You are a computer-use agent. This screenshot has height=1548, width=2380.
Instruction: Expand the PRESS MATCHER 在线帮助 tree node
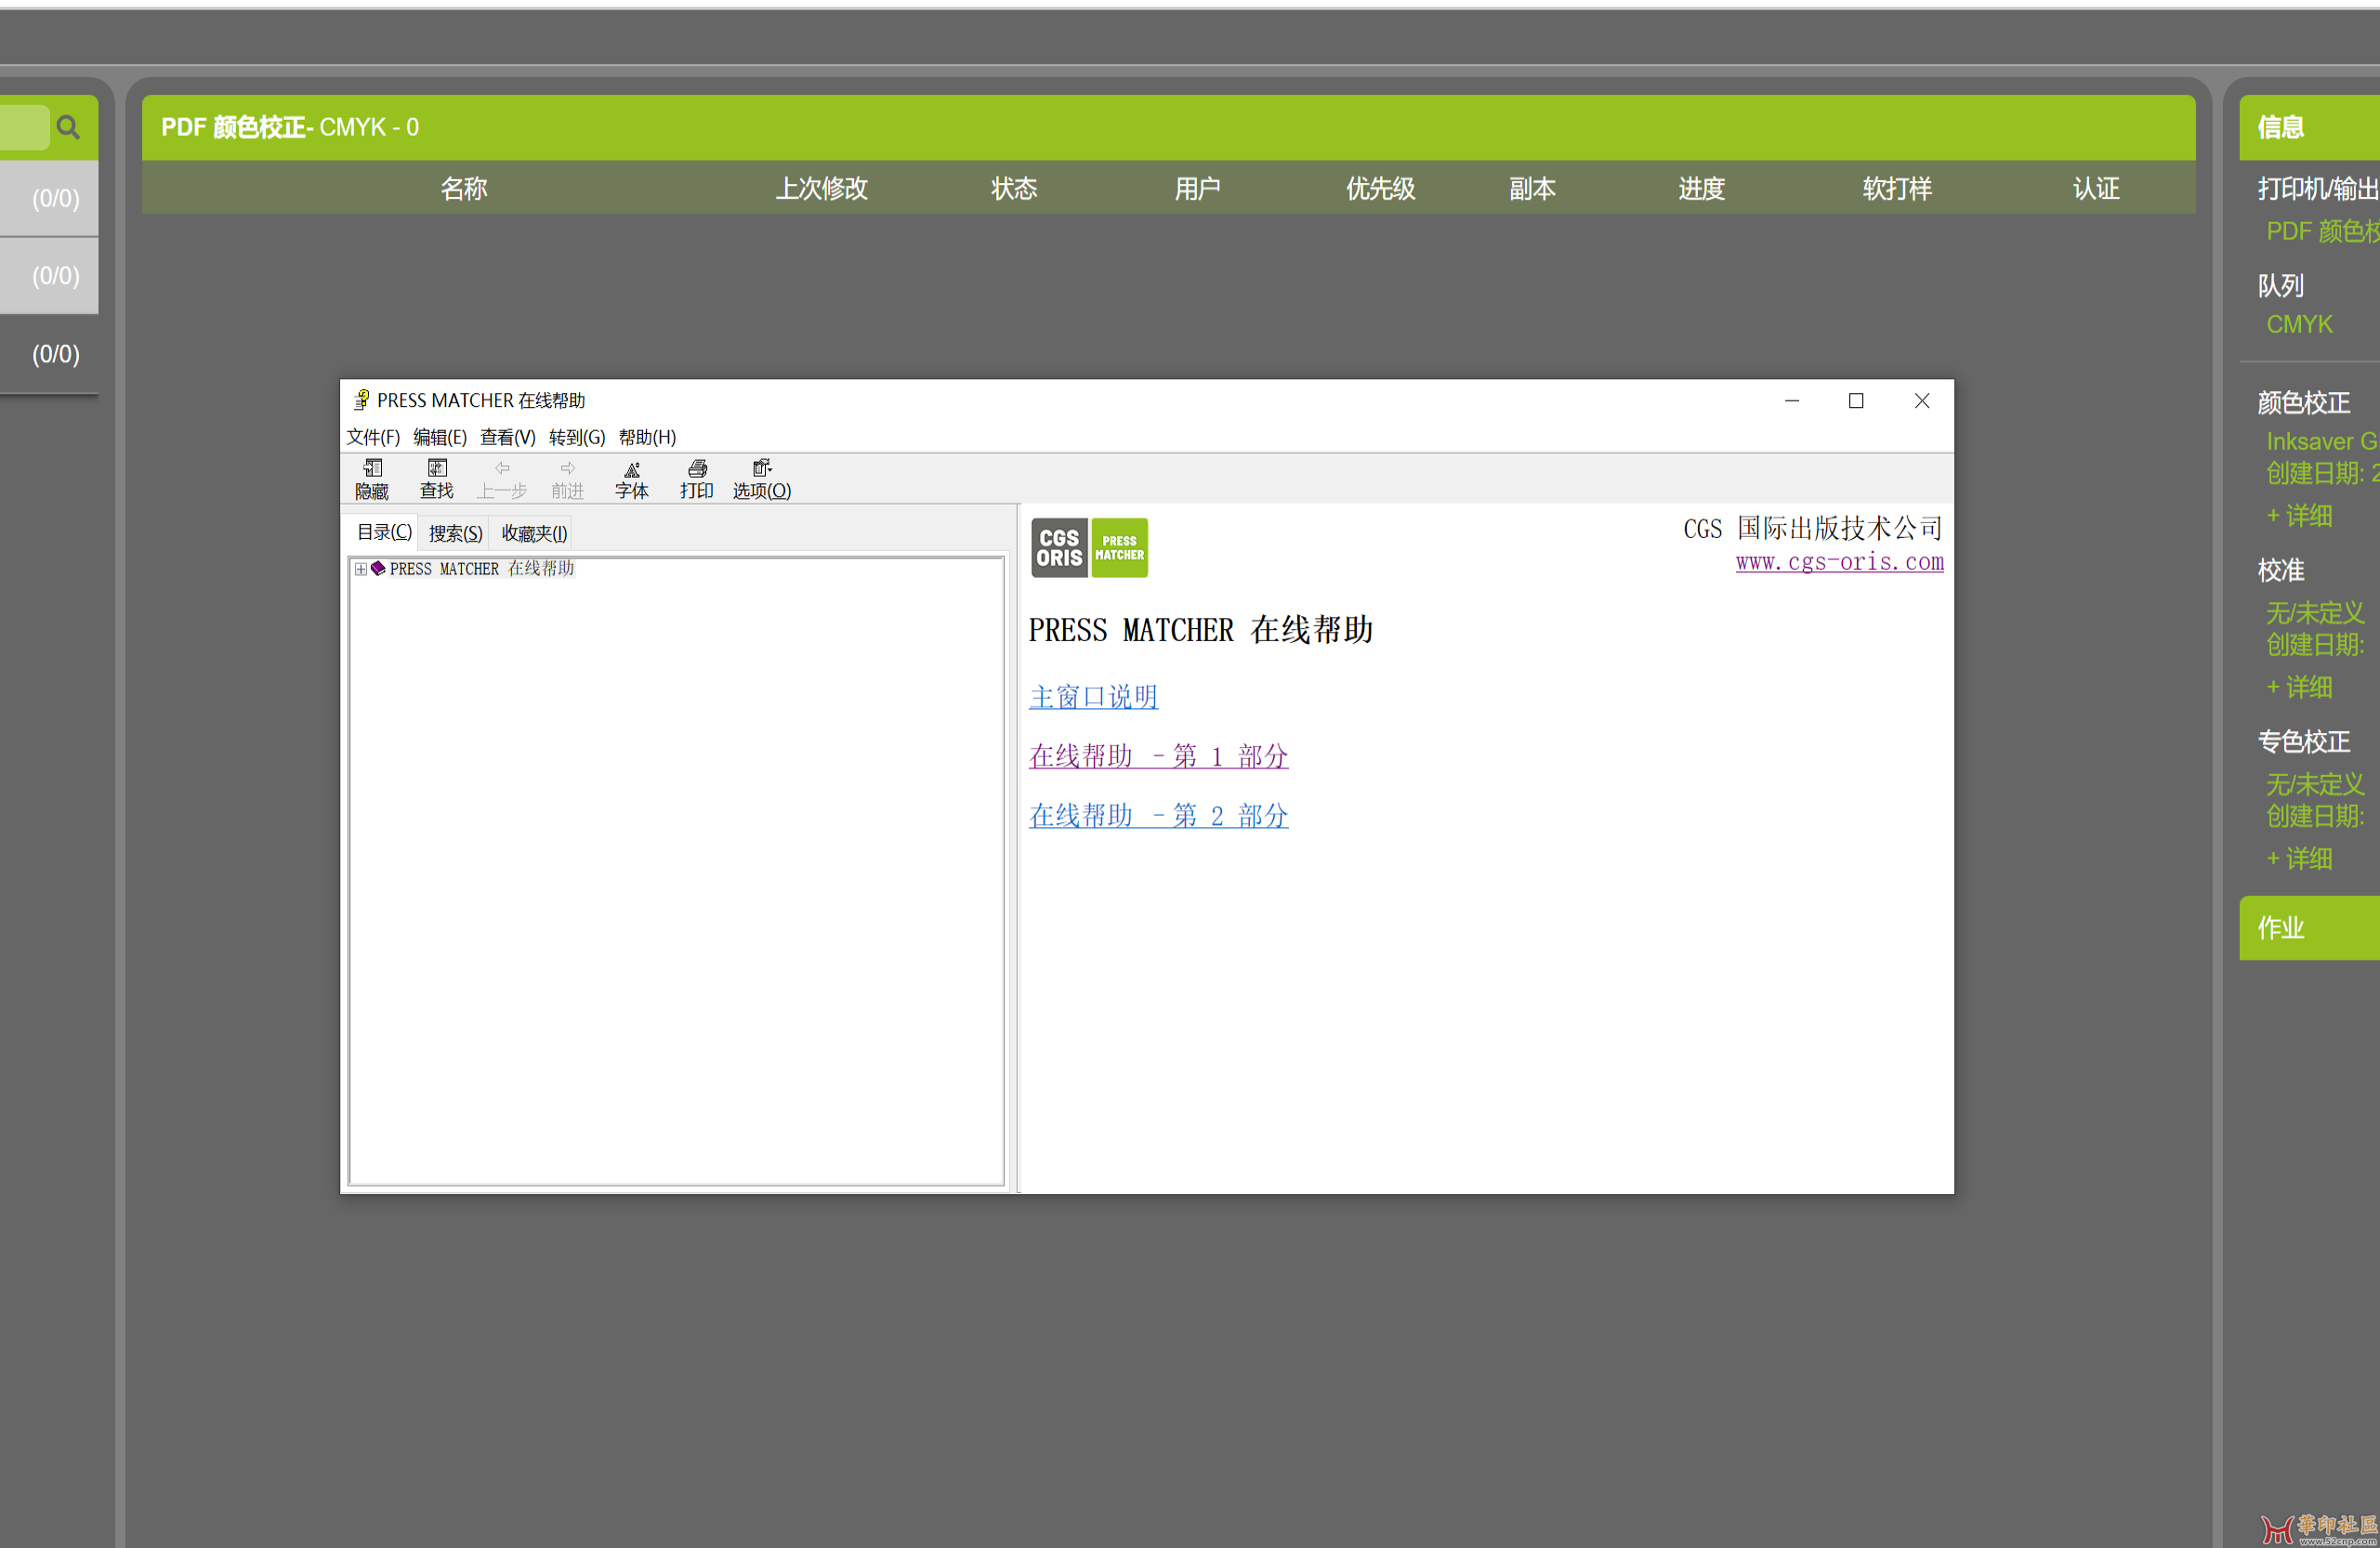tap(360, 569)
